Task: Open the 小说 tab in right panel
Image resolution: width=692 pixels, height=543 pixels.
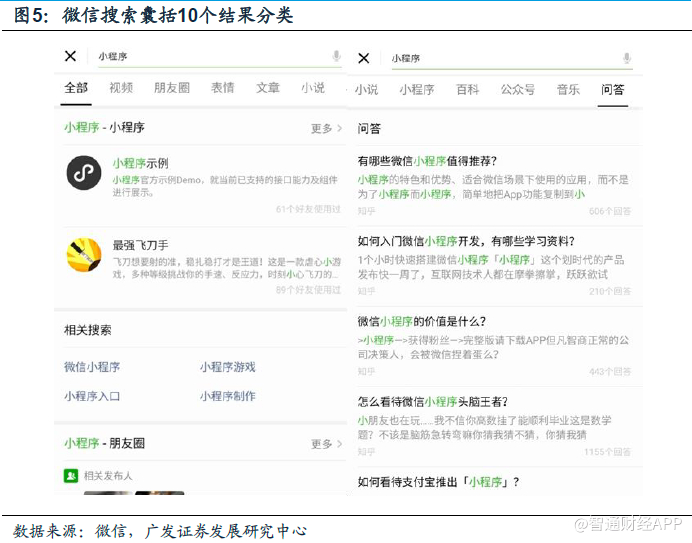Action: click(366, 90)
